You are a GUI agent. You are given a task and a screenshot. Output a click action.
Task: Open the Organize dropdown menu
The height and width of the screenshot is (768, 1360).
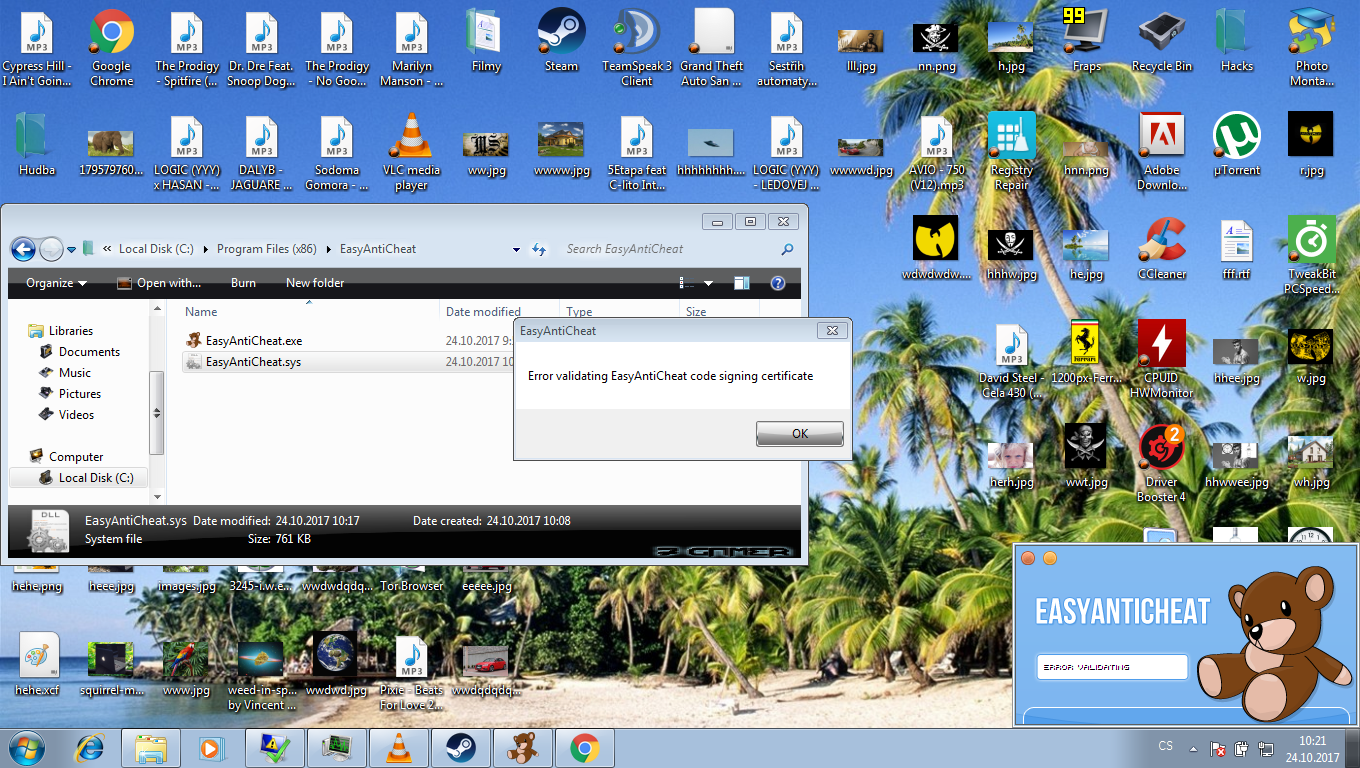56,283
